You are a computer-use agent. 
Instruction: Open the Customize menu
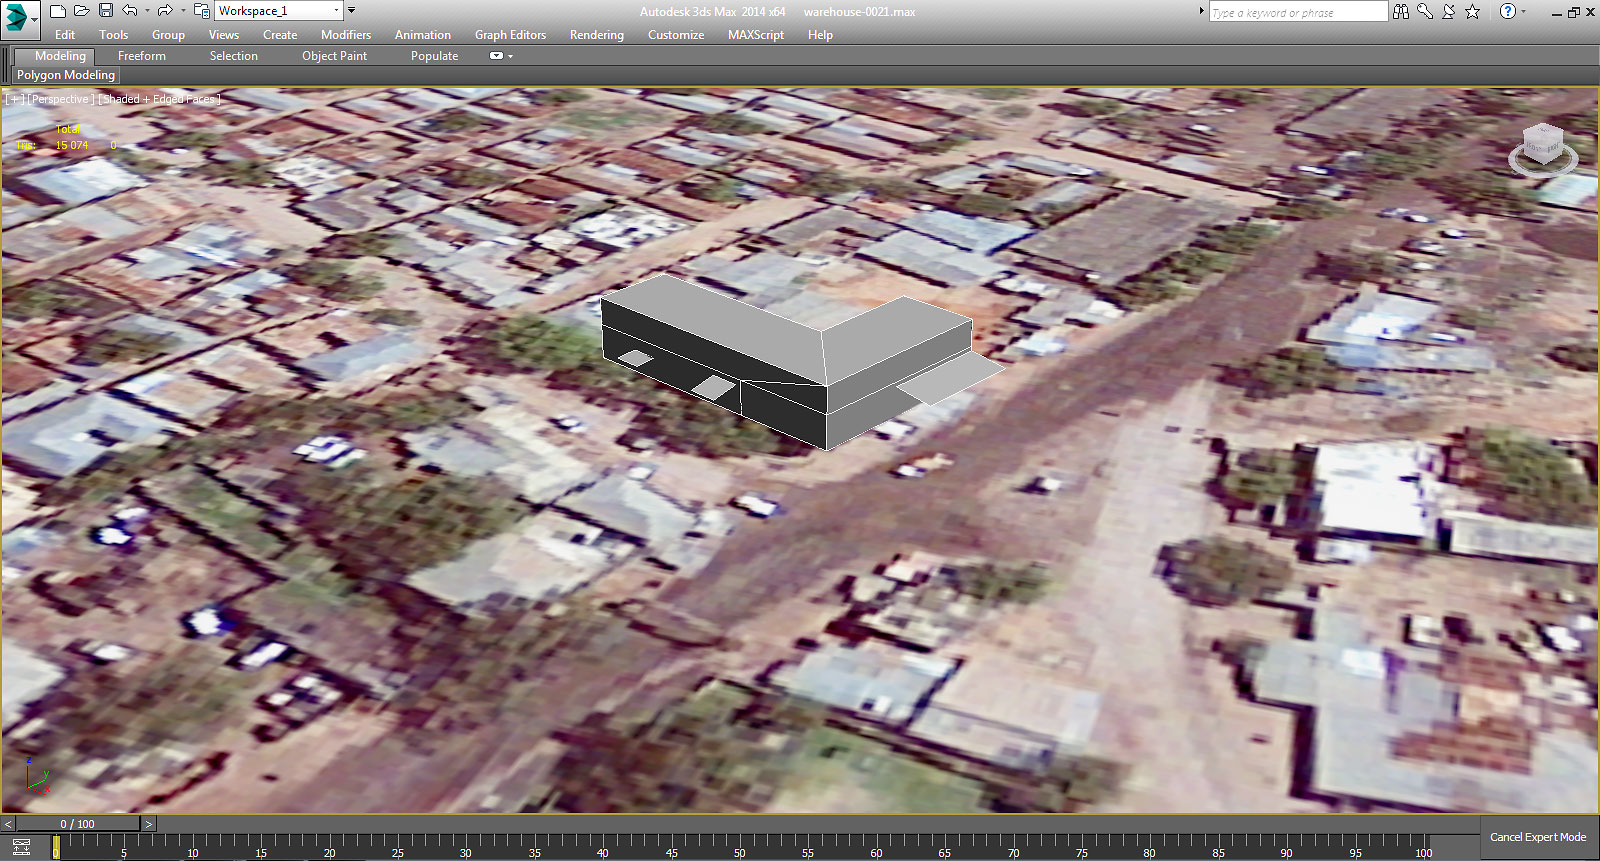676,35
